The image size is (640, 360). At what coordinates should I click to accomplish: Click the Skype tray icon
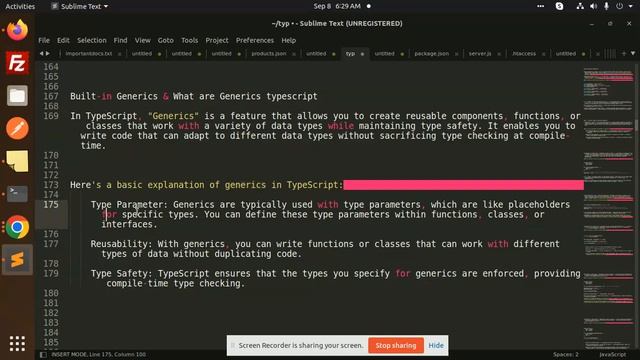click(560, 6)
